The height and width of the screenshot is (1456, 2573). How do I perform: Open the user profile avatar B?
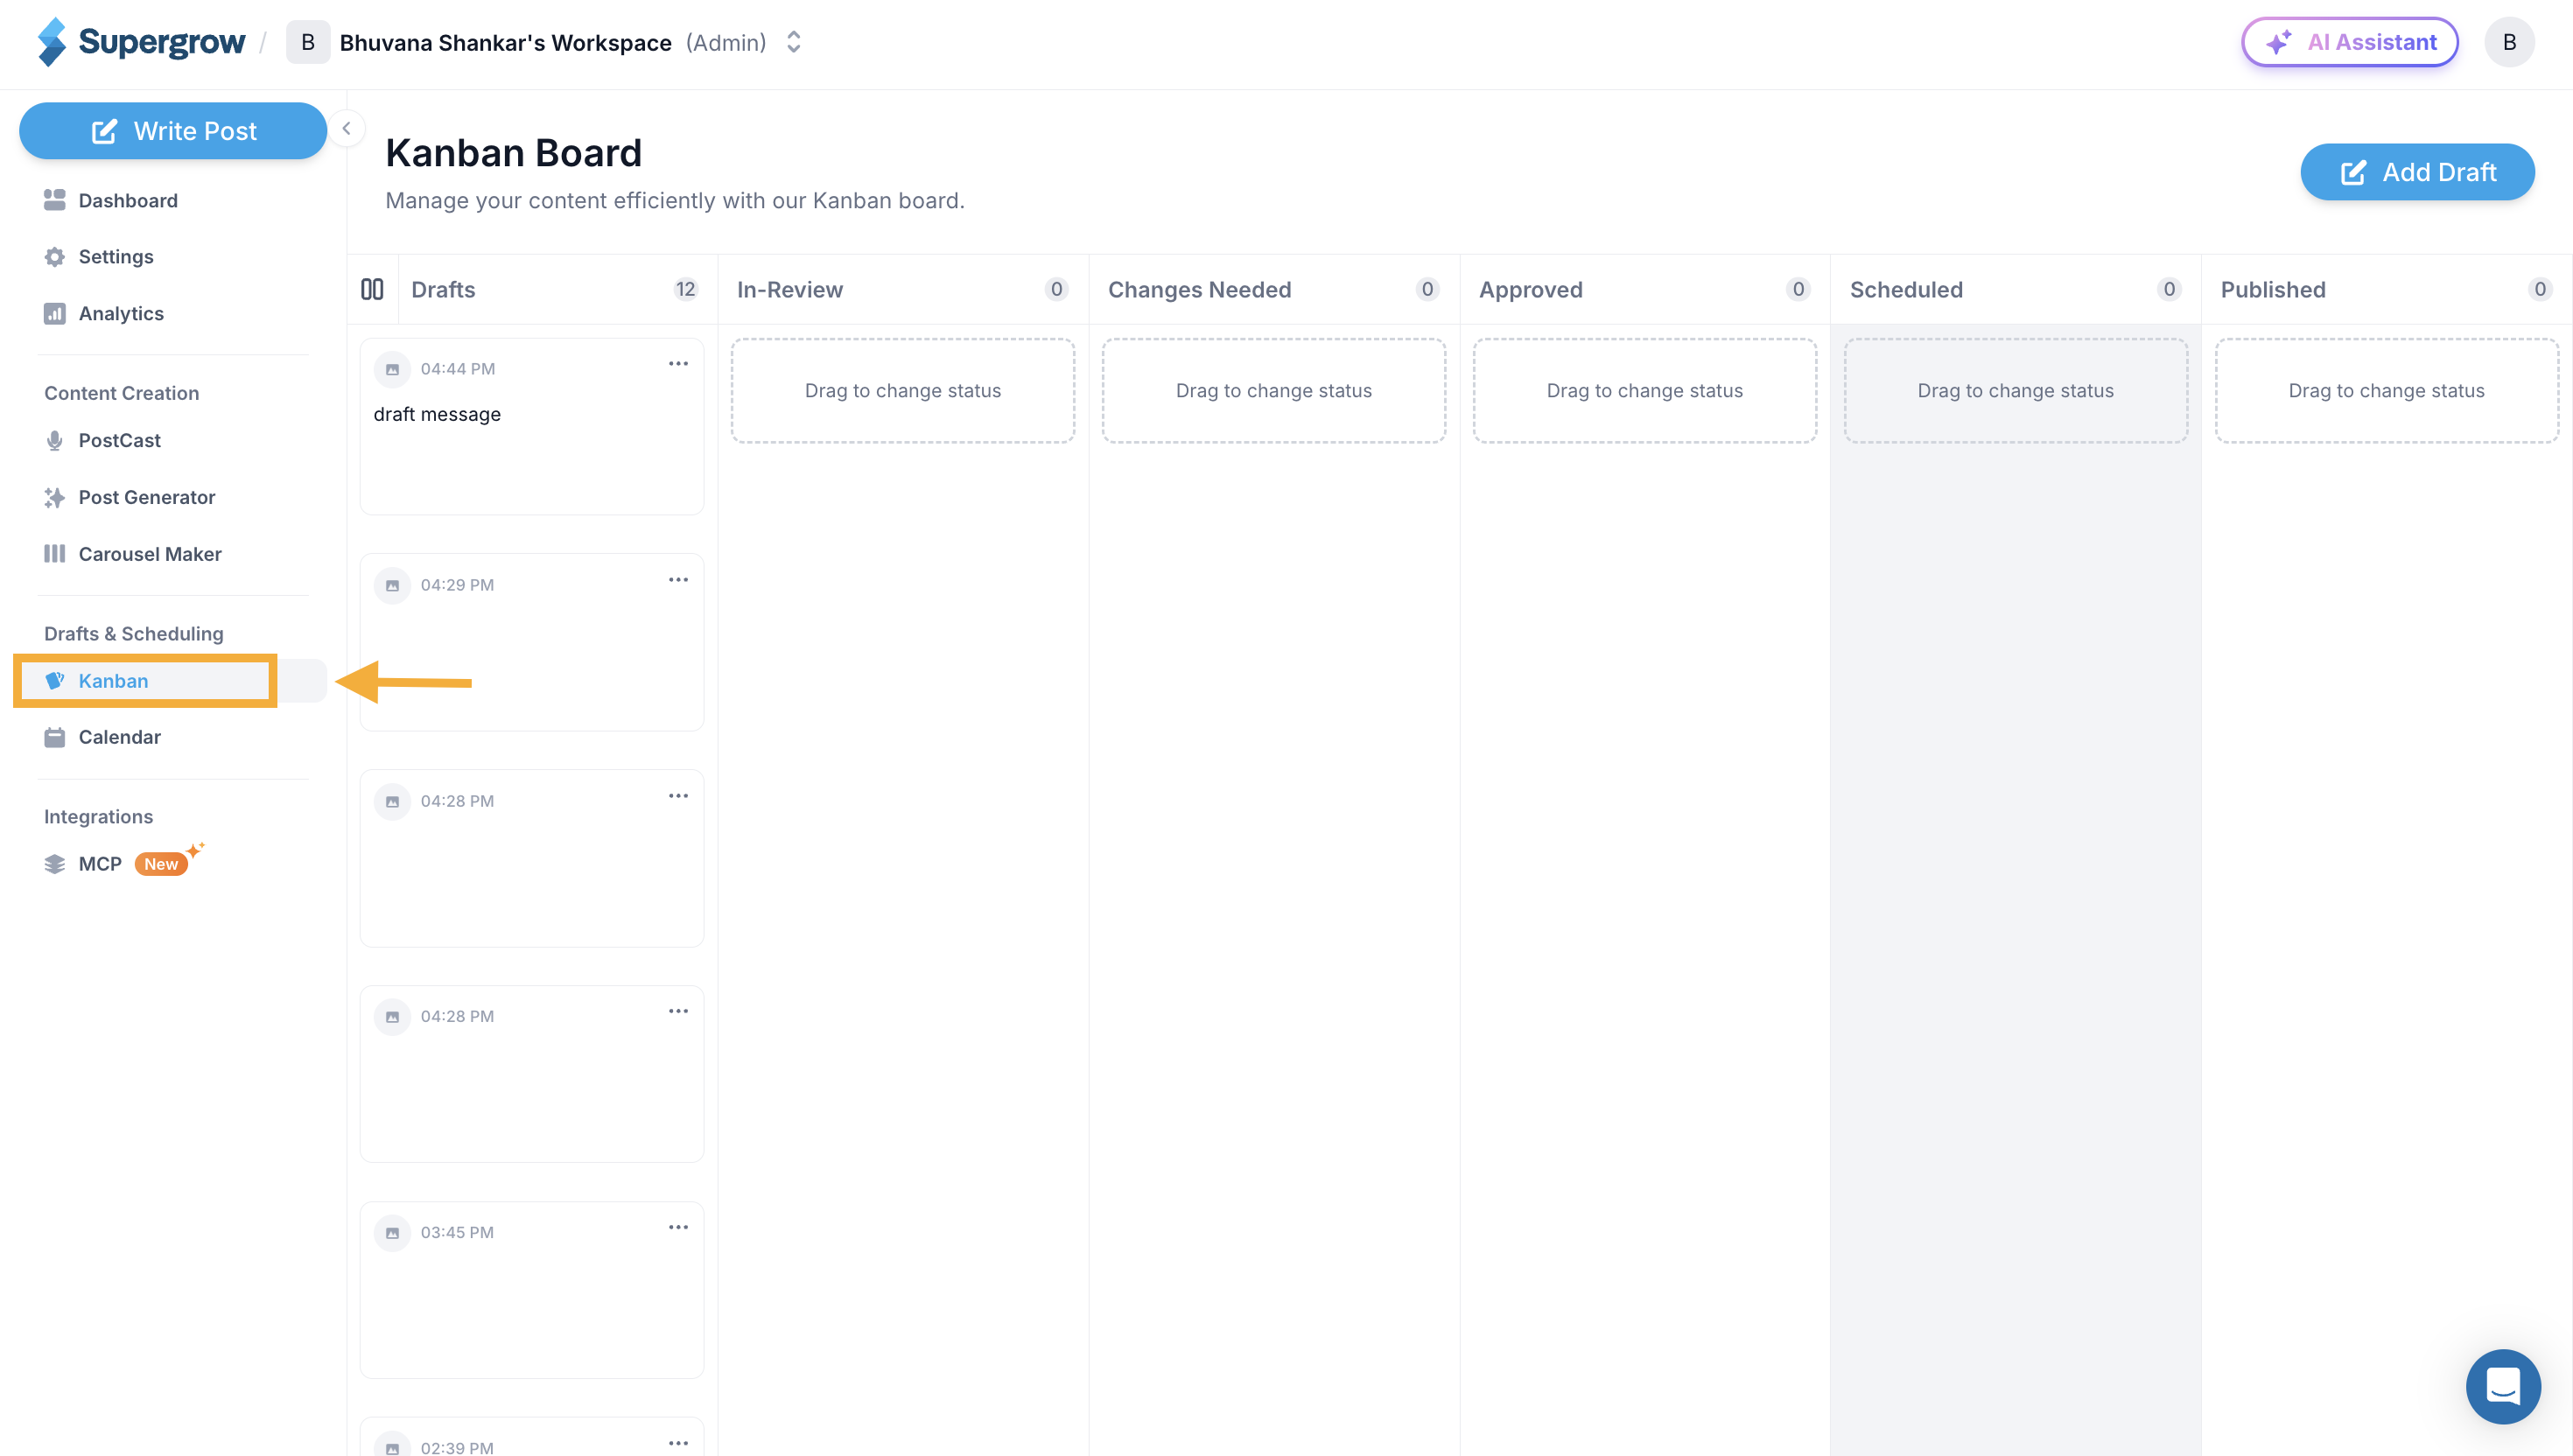(x=2509, y=42)
